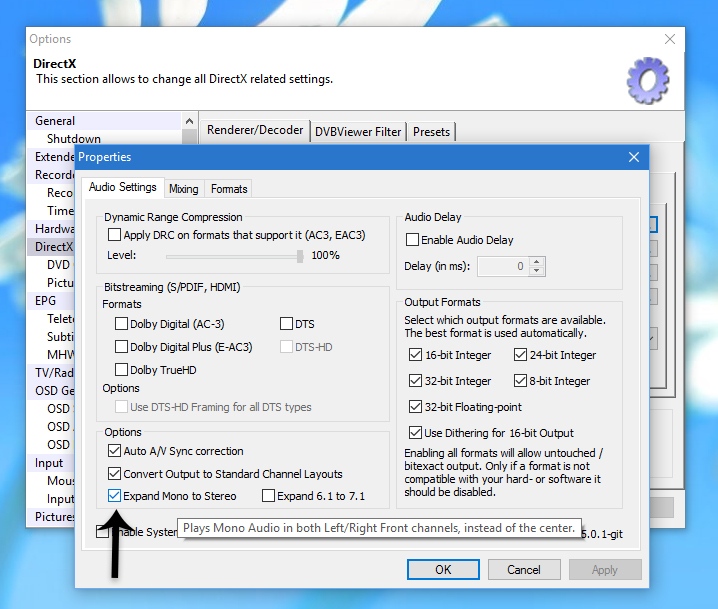
Task: Click scroll-up arrow of Options tree
Action: point(190,121)
